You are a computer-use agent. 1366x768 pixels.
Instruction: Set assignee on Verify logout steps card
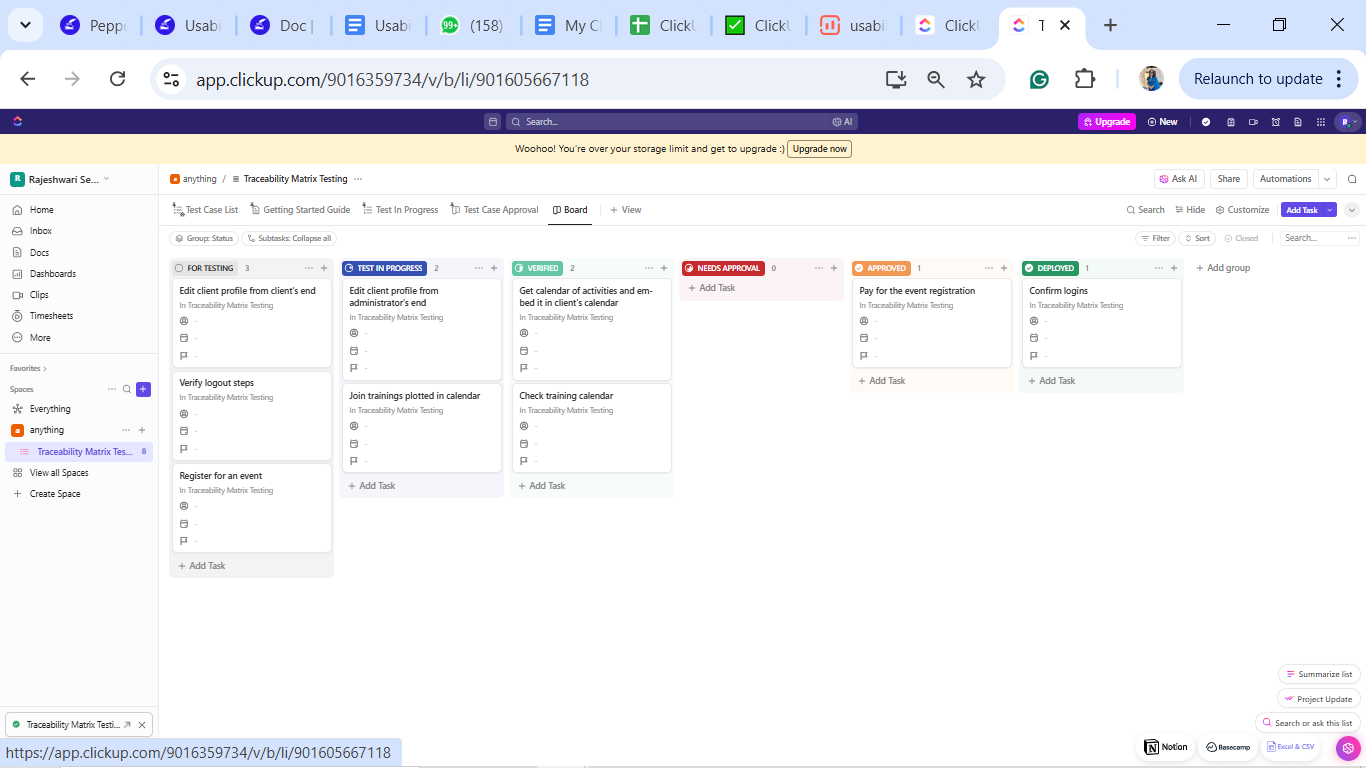[x=184, y=414]
